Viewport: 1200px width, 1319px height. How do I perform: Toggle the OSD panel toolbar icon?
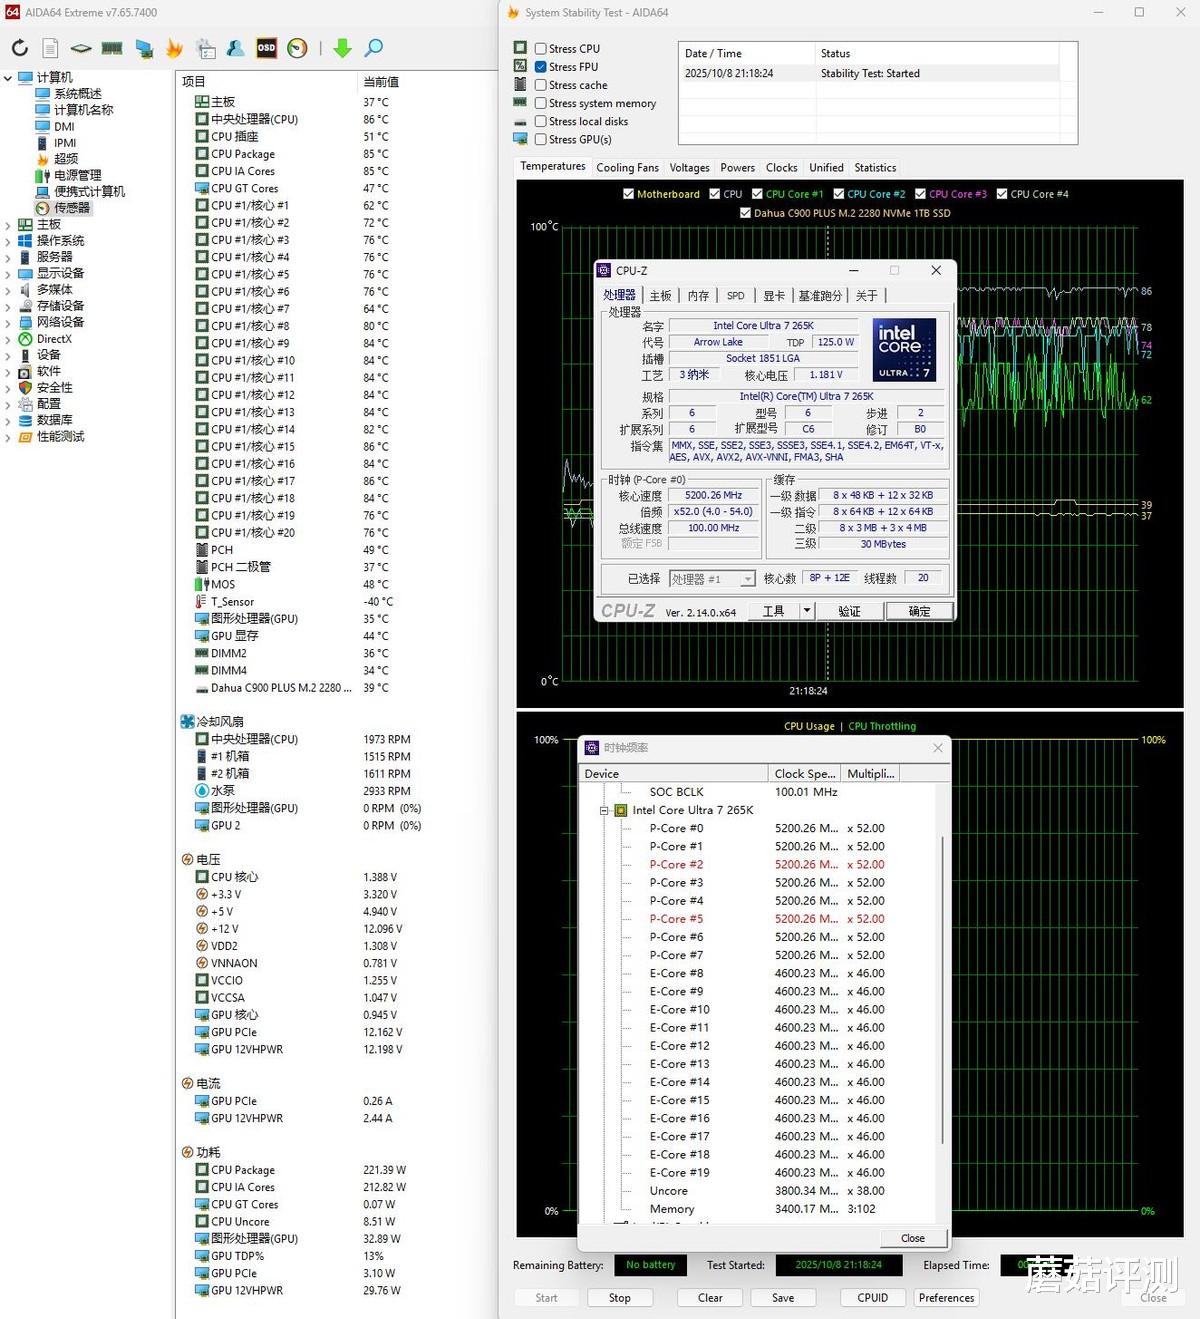(x=266, y=48)
